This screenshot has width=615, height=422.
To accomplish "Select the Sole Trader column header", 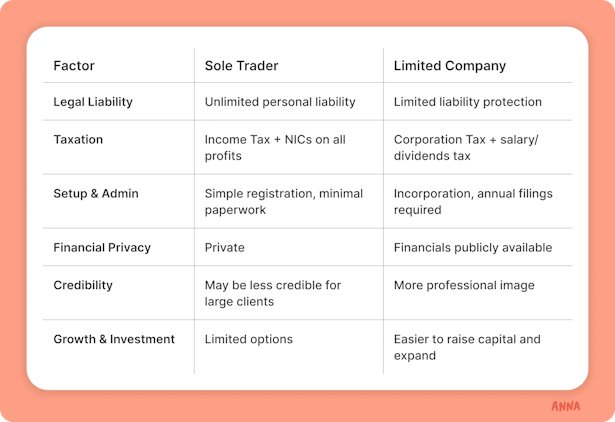I will coord(242,65).
